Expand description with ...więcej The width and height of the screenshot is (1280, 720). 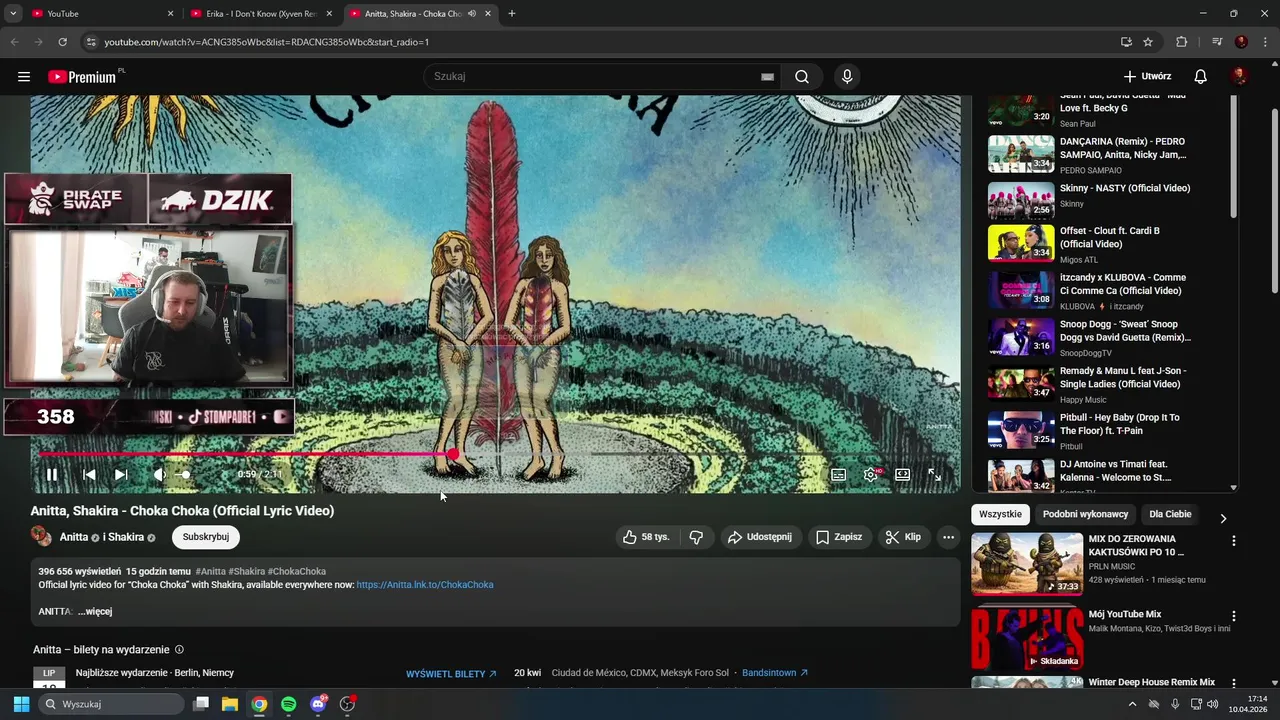95,611
